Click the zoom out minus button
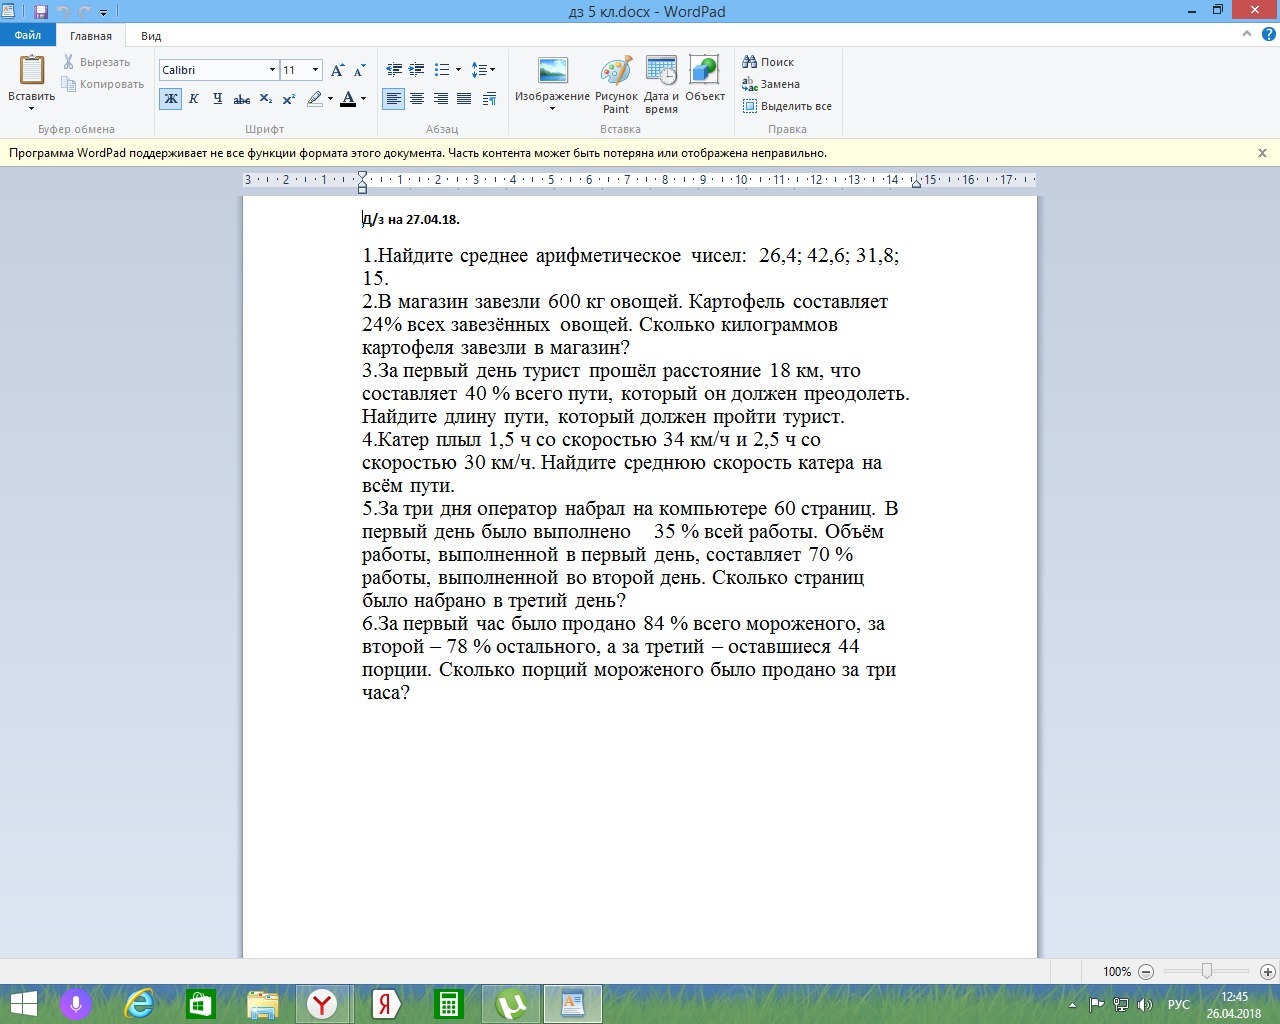This screenshot has height=1024, width=1280. [1146, 971]
